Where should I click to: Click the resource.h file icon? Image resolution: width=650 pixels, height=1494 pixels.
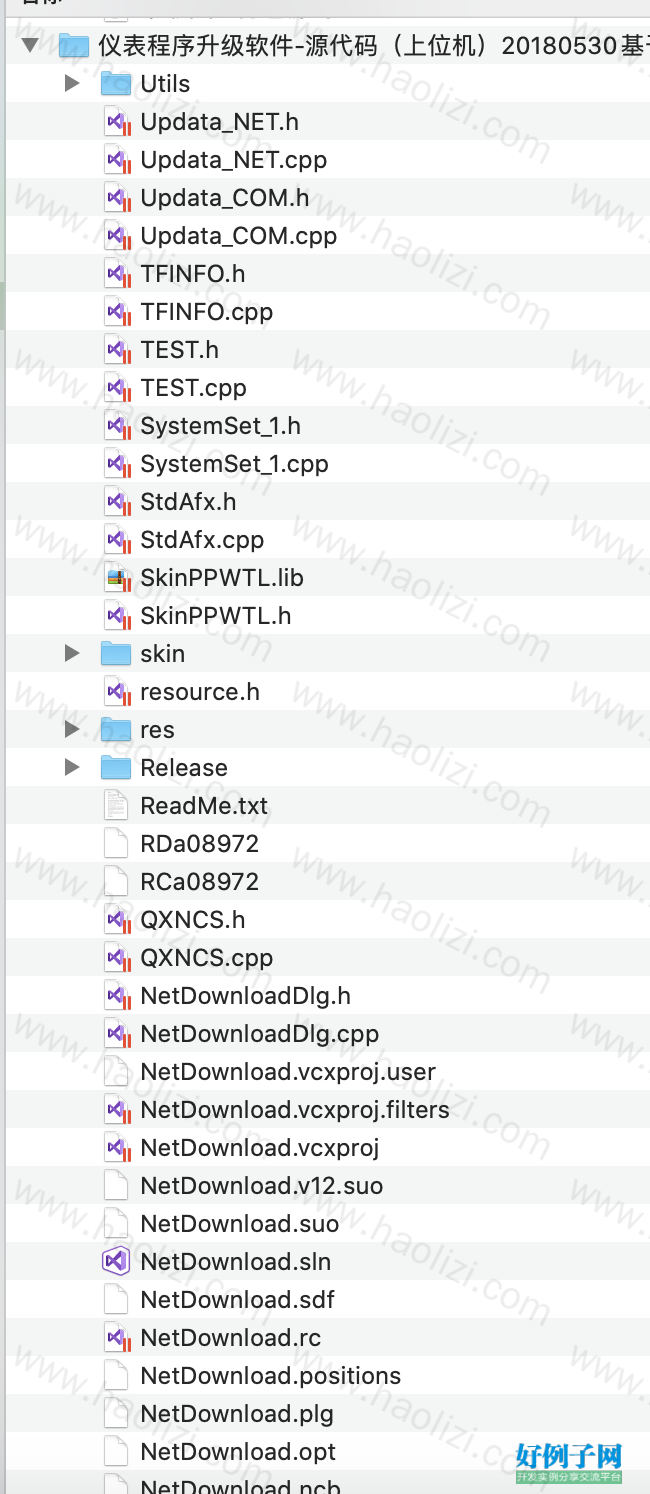click(117, 691)
